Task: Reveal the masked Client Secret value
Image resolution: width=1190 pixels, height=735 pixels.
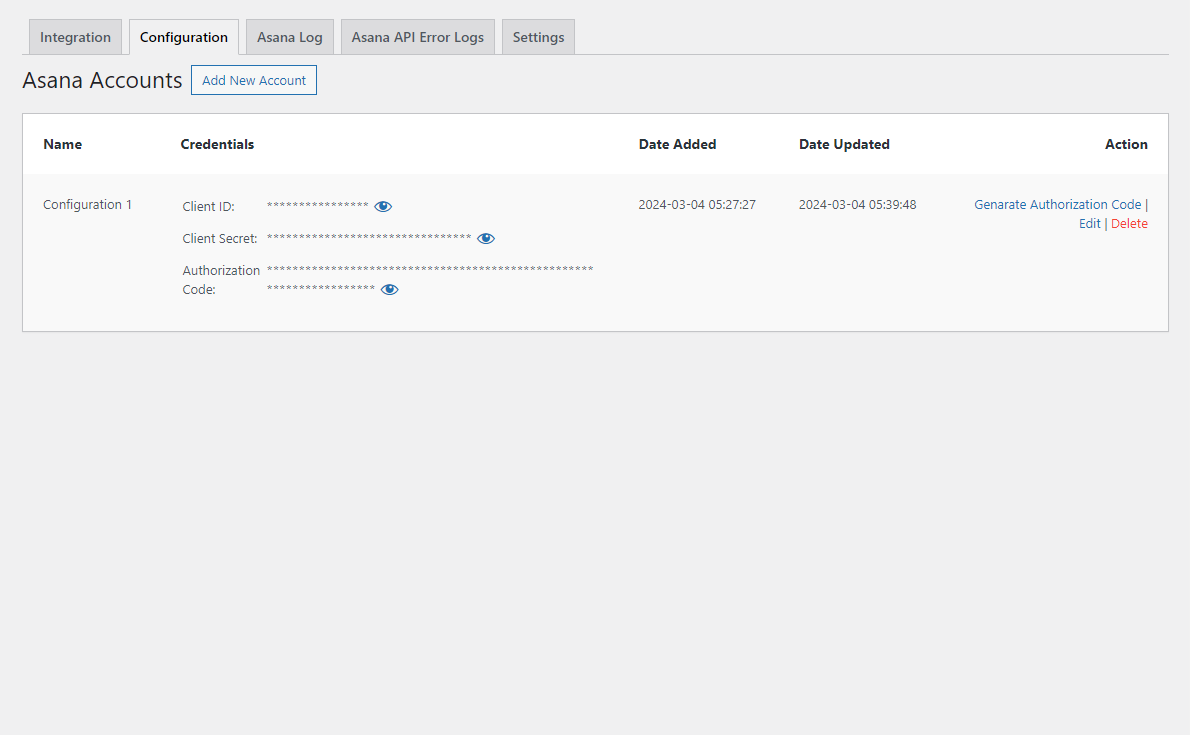Action: pyautogui.click(x=486, y=238)
